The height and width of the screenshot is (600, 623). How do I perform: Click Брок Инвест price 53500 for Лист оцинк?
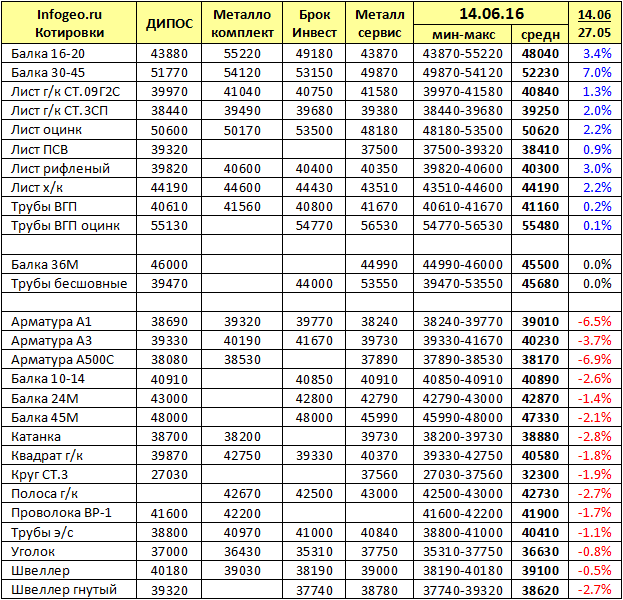click(314, 130)
